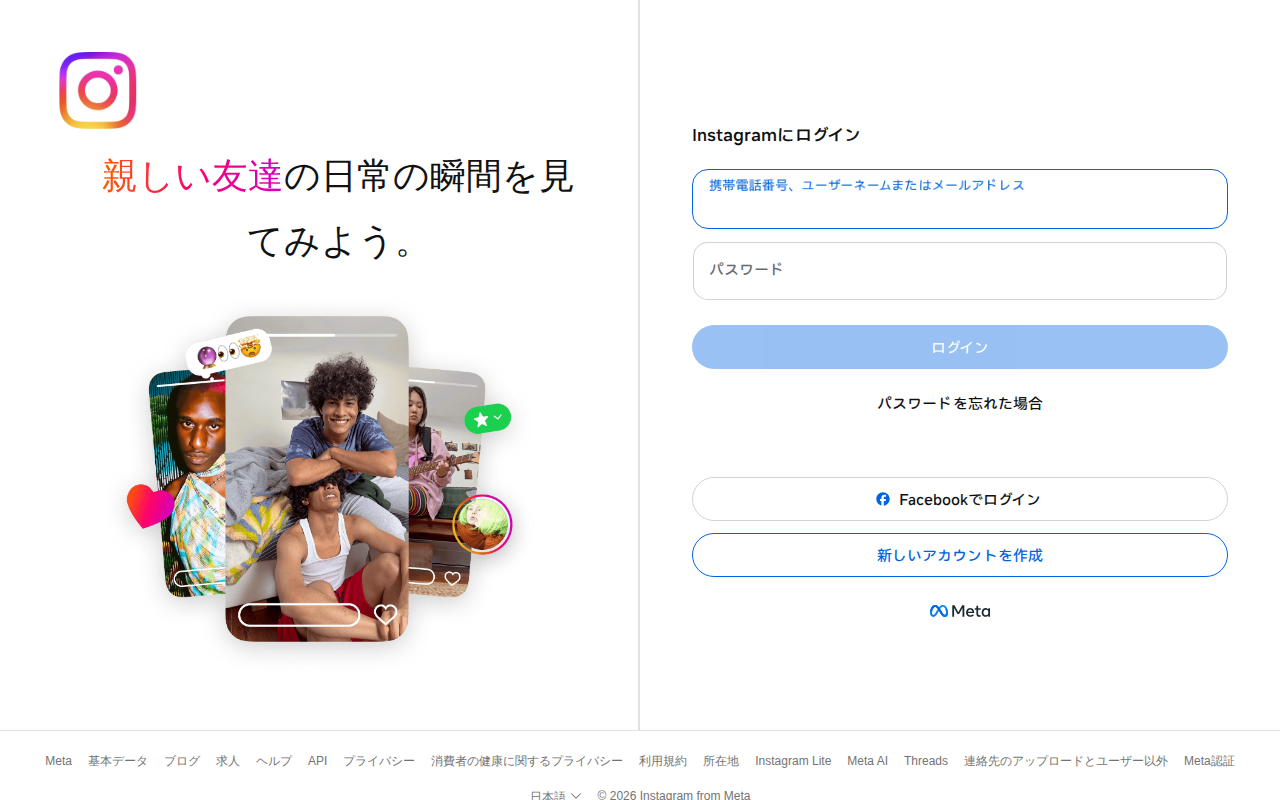Select Facebookでログイン
Screen dimensions: 1280x800
[959, 499]
